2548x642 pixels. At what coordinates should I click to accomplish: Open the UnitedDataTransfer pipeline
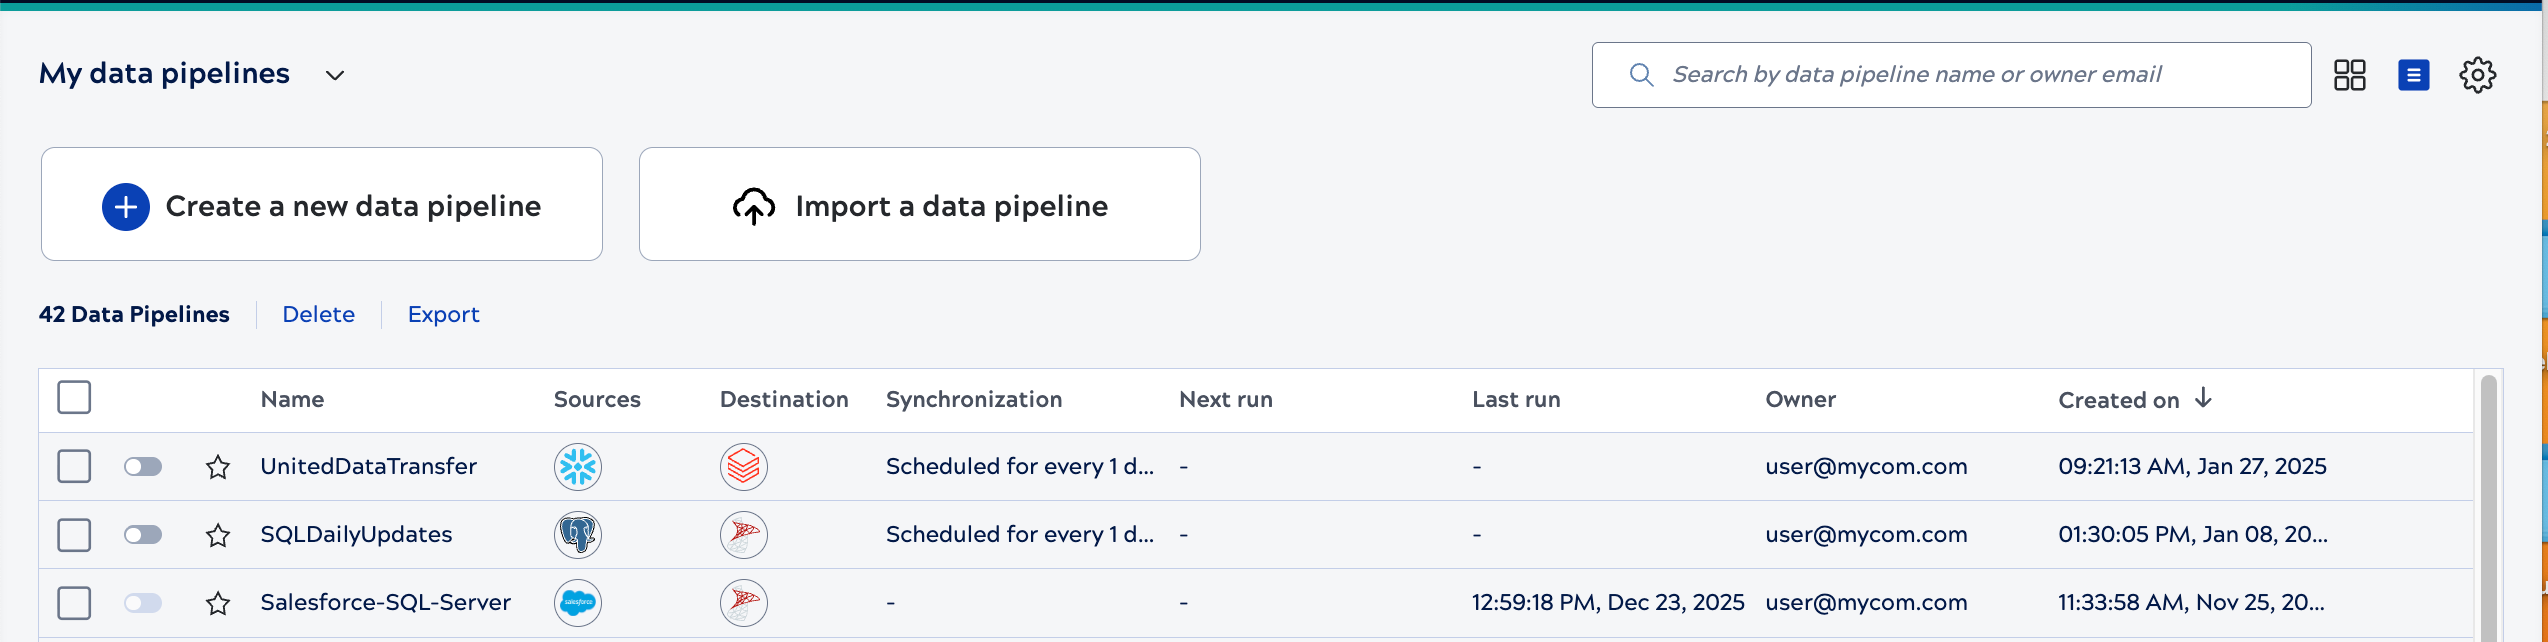coord(369,466)
